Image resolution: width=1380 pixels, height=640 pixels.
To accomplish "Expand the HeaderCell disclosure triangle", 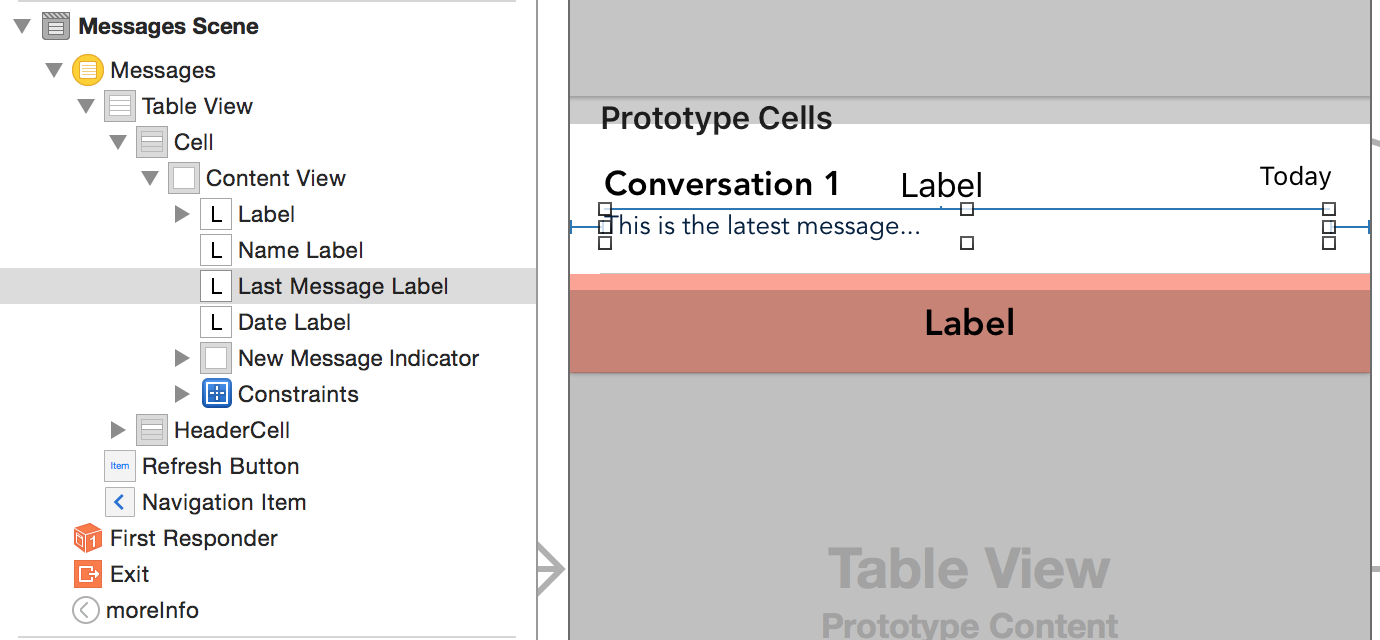I will point(118,430).
